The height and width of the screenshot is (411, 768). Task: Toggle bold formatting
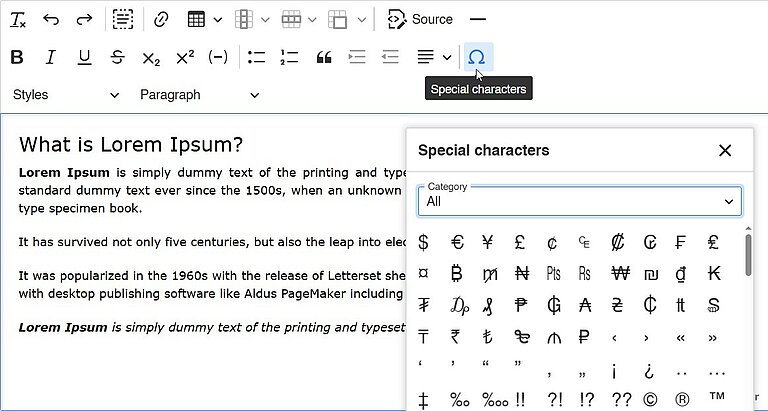pos(17,57)
